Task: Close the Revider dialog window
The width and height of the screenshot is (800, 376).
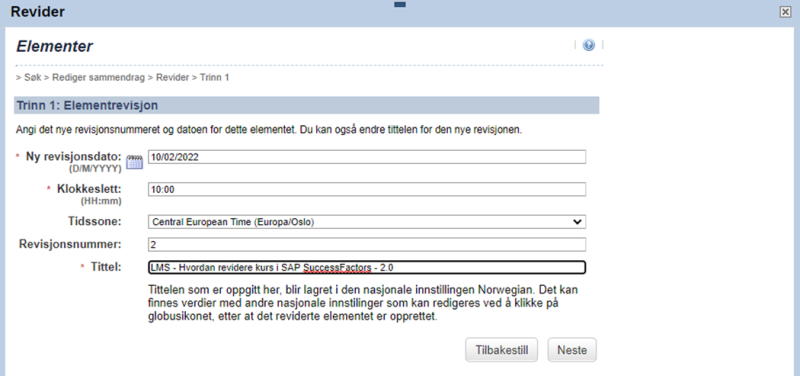Action: pyautogui.click(x=785, y=12)
